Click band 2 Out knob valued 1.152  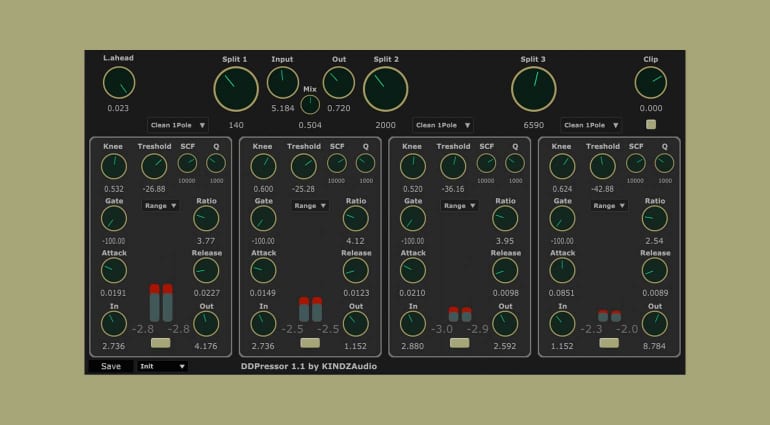356,324
